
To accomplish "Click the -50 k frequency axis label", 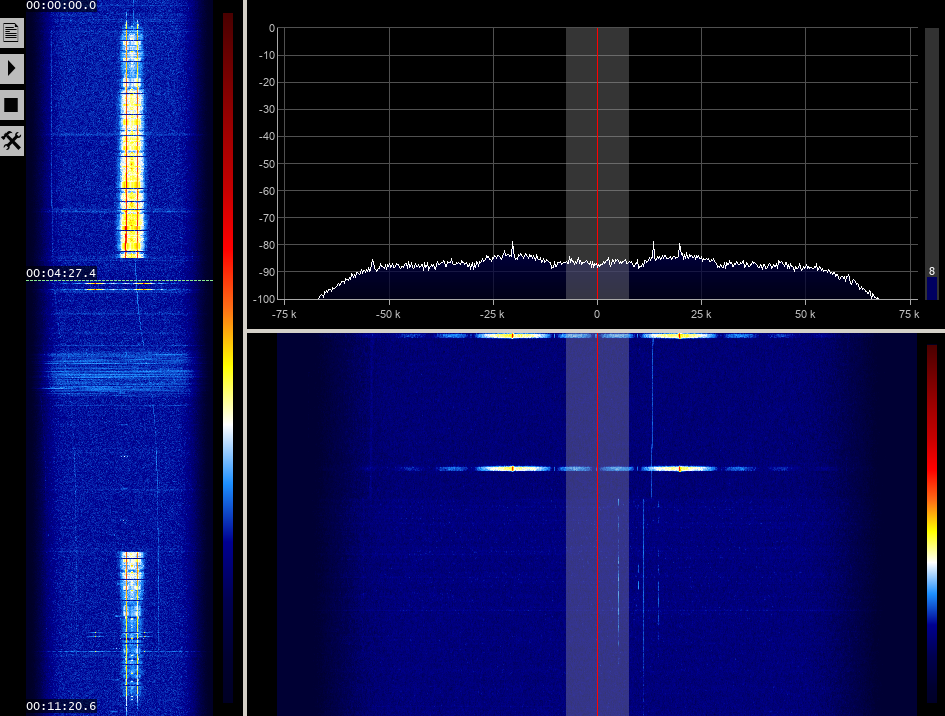I will [388, 314].
